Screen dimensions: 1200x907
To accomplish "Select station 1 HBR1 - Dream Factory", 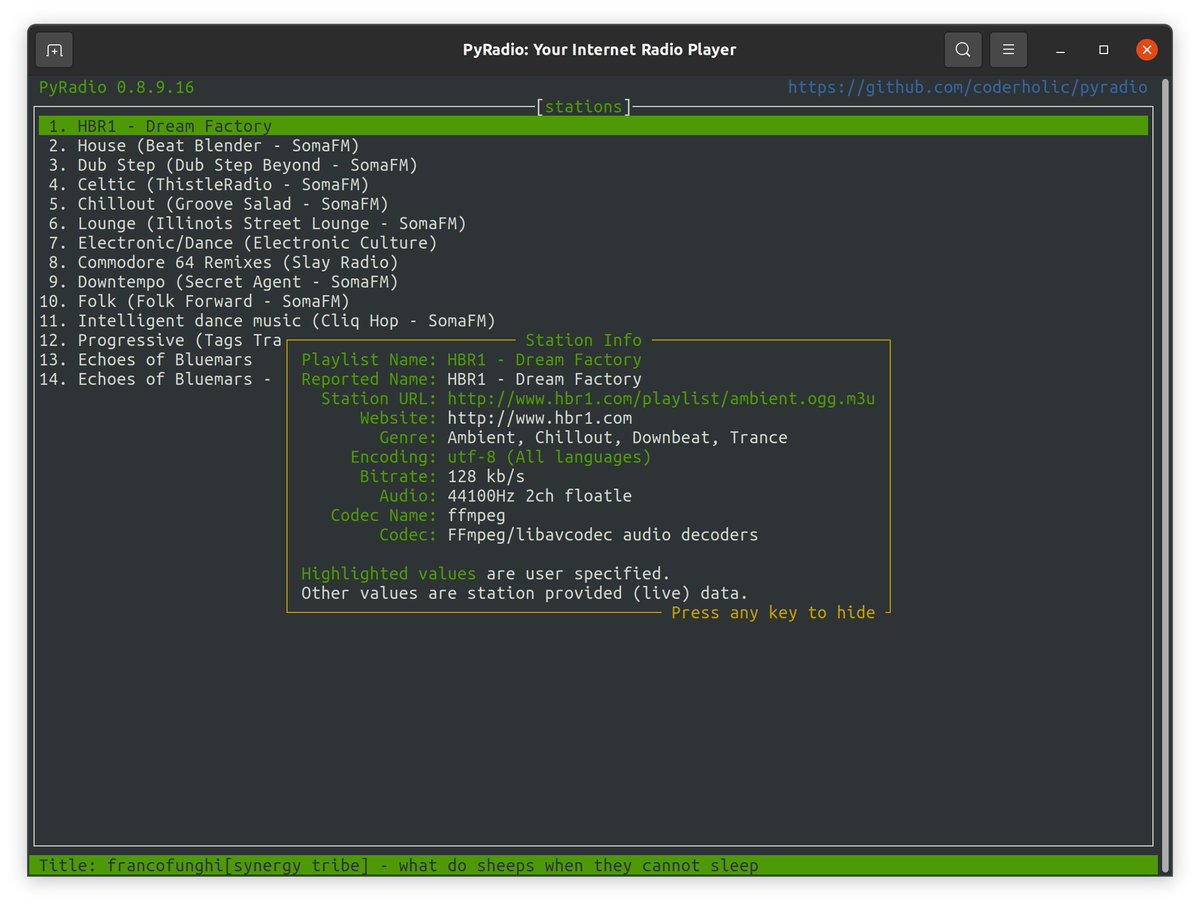I will (593, 126).
